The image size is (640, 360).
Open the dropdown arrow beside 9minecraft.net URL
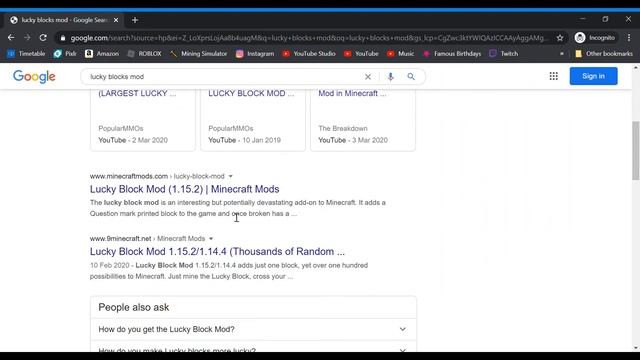211,239
